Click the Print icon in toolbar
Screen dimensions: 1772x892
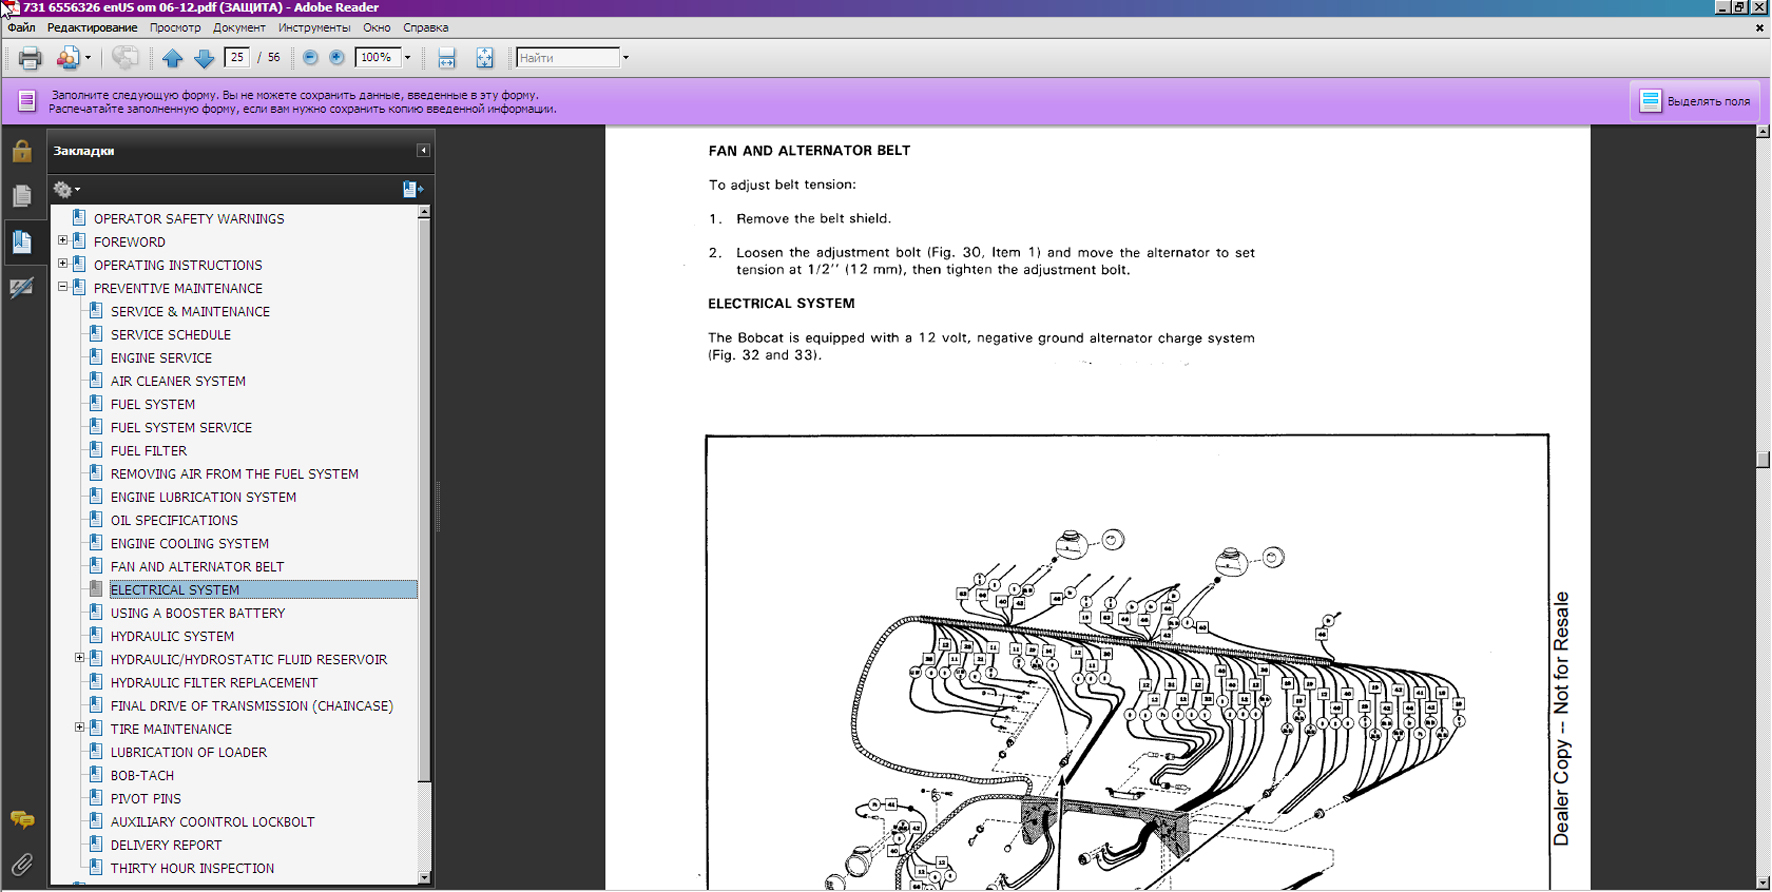tap(30, 58)
